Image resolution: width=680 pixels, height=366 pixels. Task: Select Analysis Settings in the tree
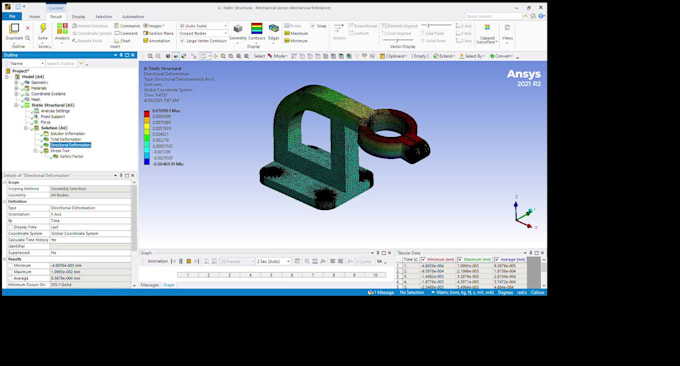point(55,111)
